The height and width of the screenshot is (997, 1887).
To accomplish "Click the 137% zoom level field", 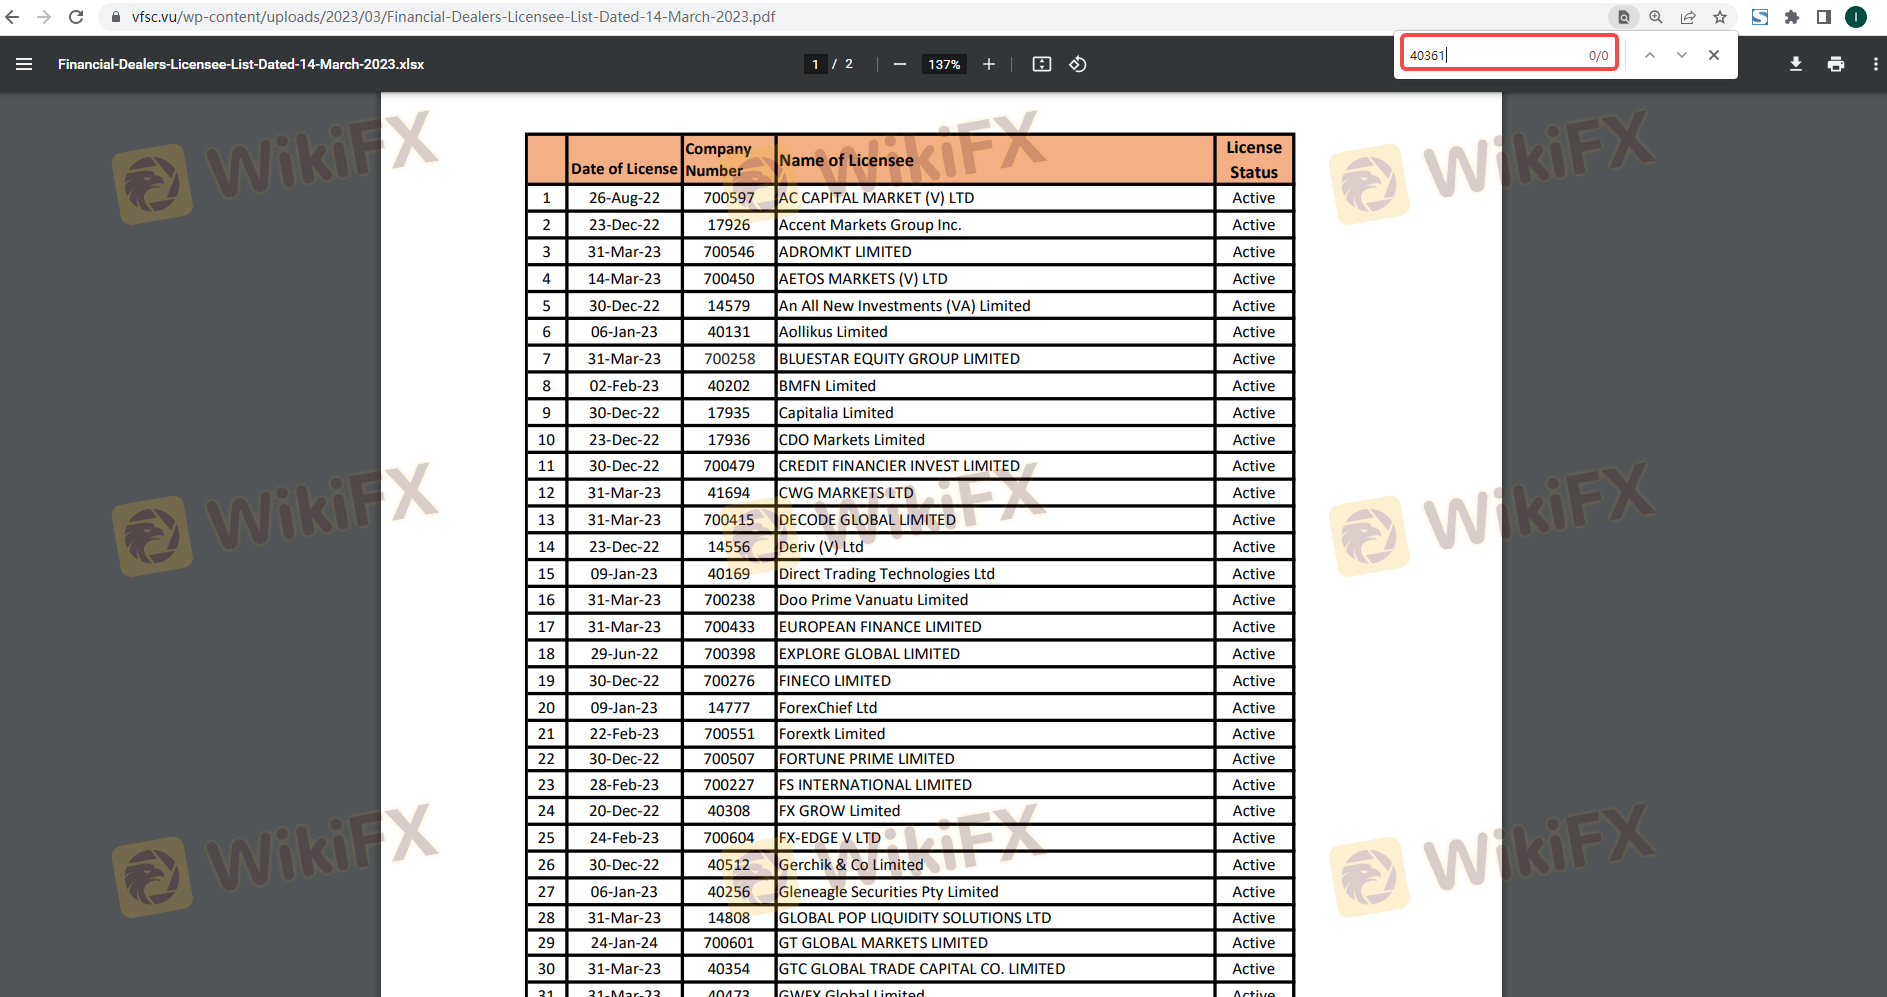I will point(944,64).
